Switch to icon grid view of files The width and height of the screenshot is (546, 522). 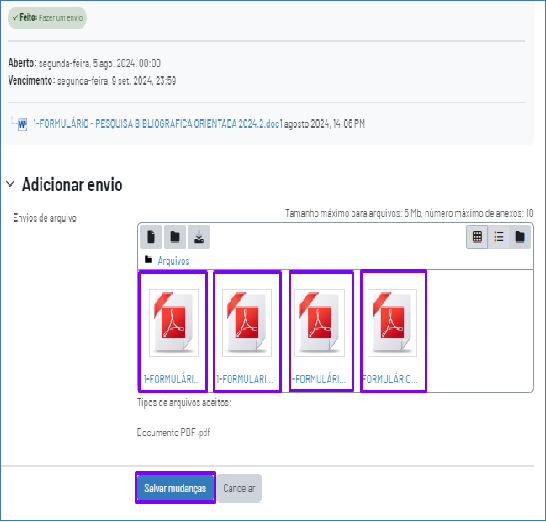(x=477, y=237)
